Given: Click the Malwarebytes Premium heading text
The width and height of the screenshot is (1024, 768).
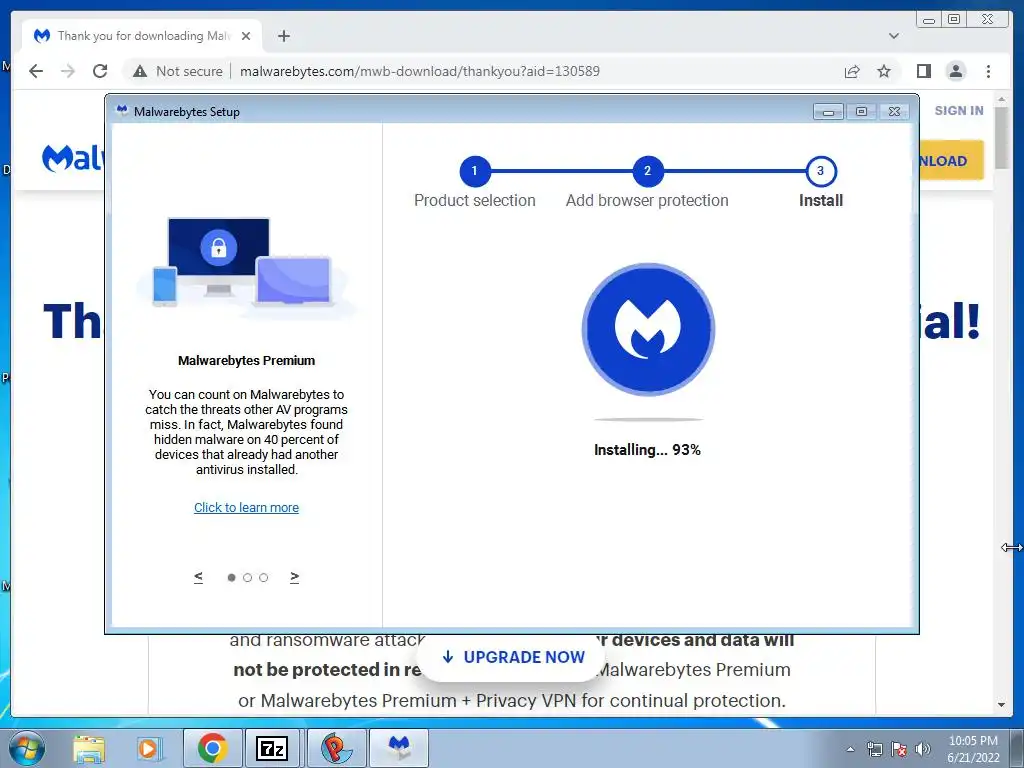Looking at the screenshot, I should coord(246,360).
